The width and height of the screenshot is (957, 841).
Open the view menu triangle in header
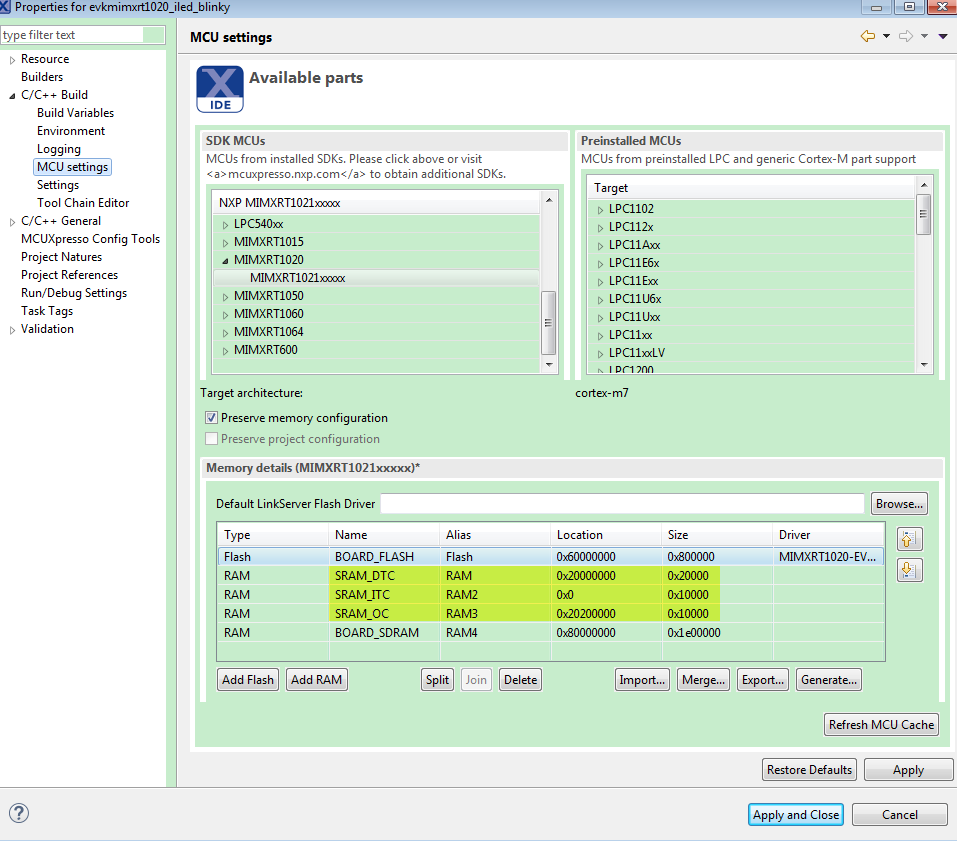click(942, 37)
